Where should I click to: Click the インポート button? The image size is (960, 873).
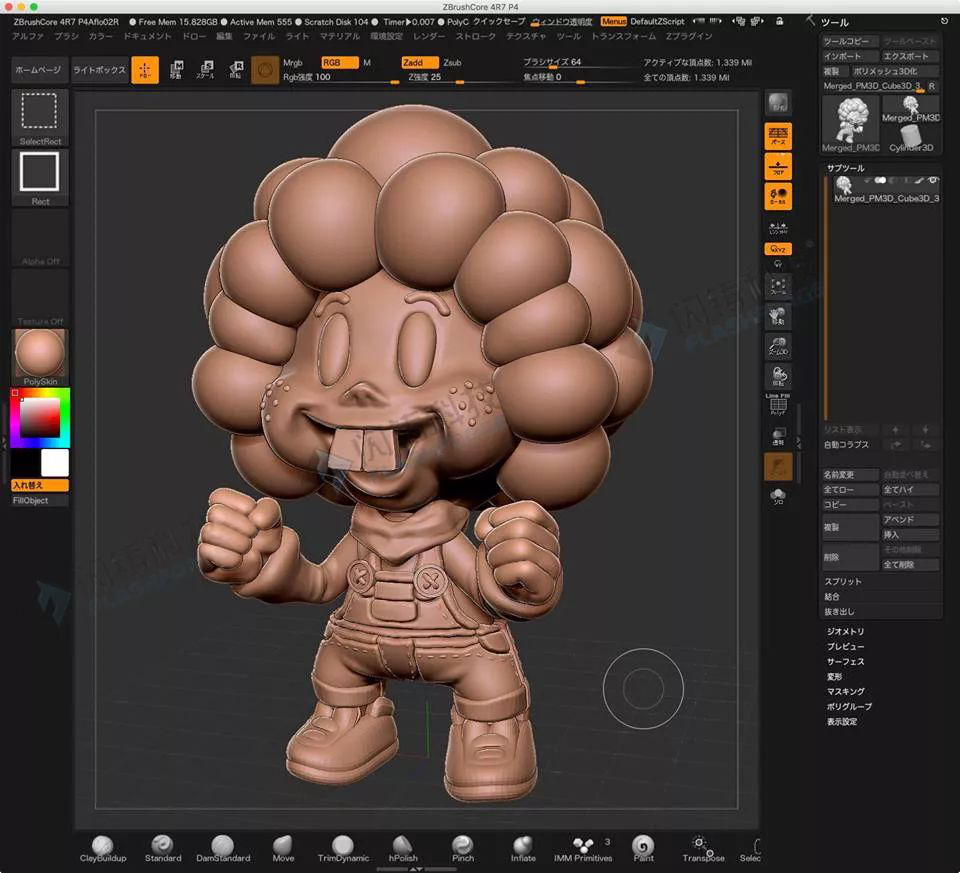click(850, 56)
